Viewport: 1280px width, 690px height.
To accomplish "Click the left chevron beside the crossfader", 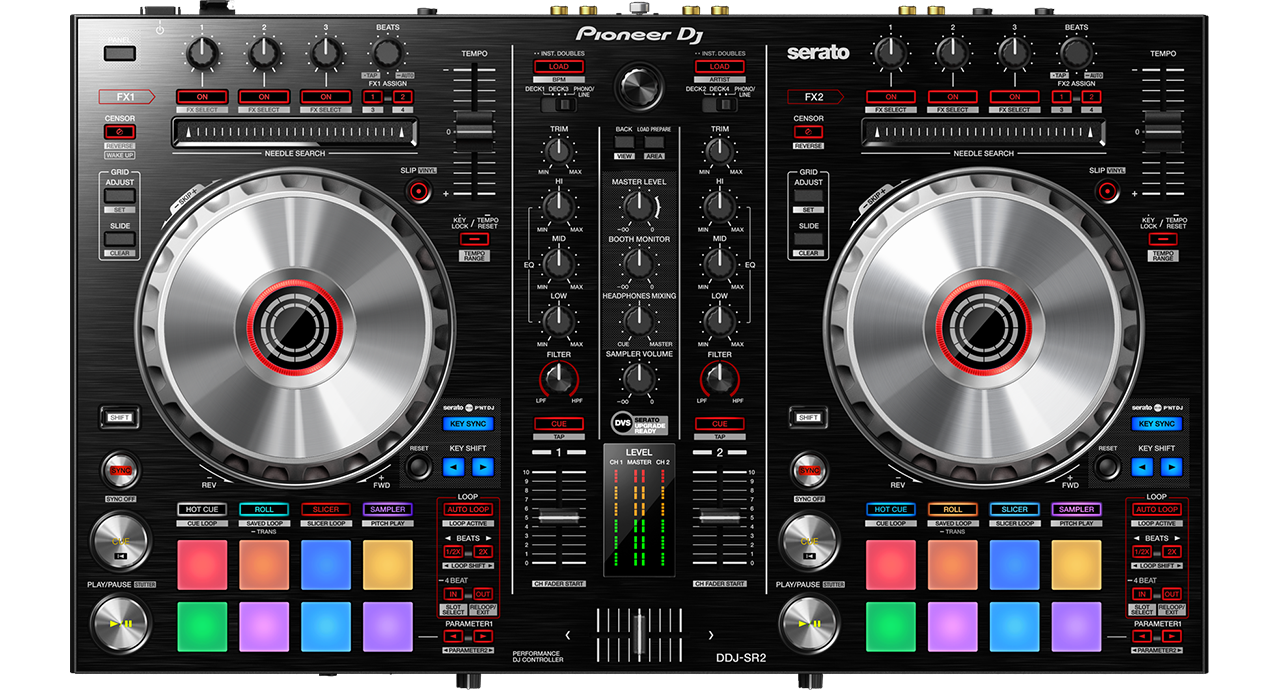I will (567, 635).
